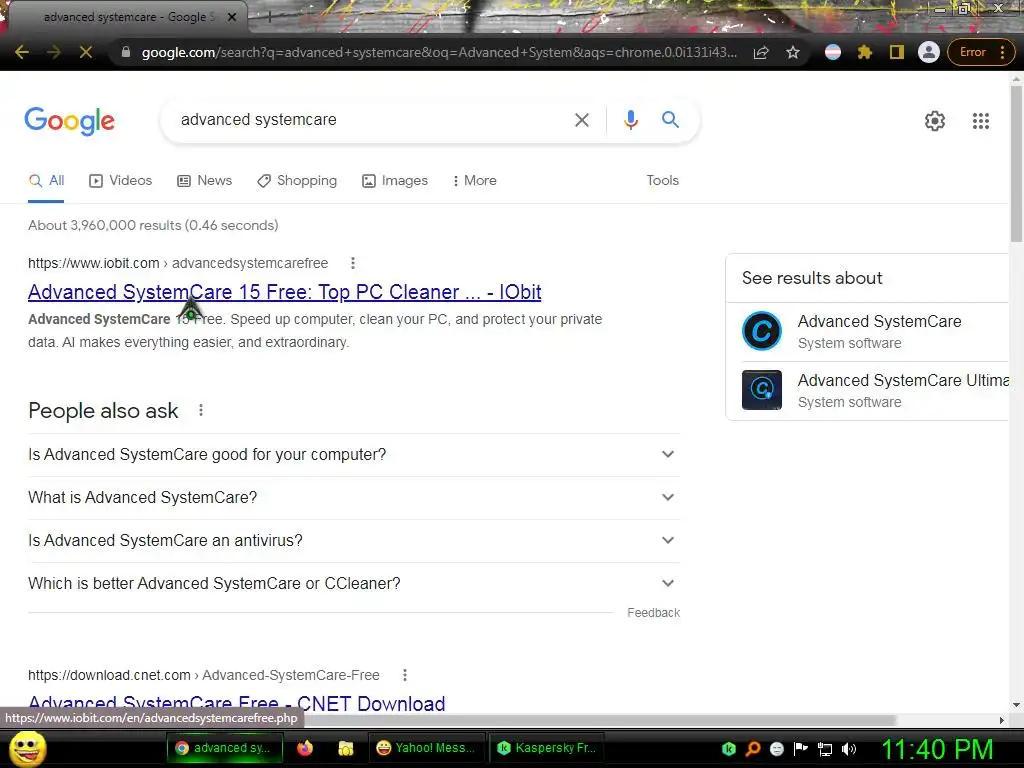Click the Advanced SystemCare Ultimate logo thumbnail
This screenshot has width=1024, height=768.
[761, 390]
